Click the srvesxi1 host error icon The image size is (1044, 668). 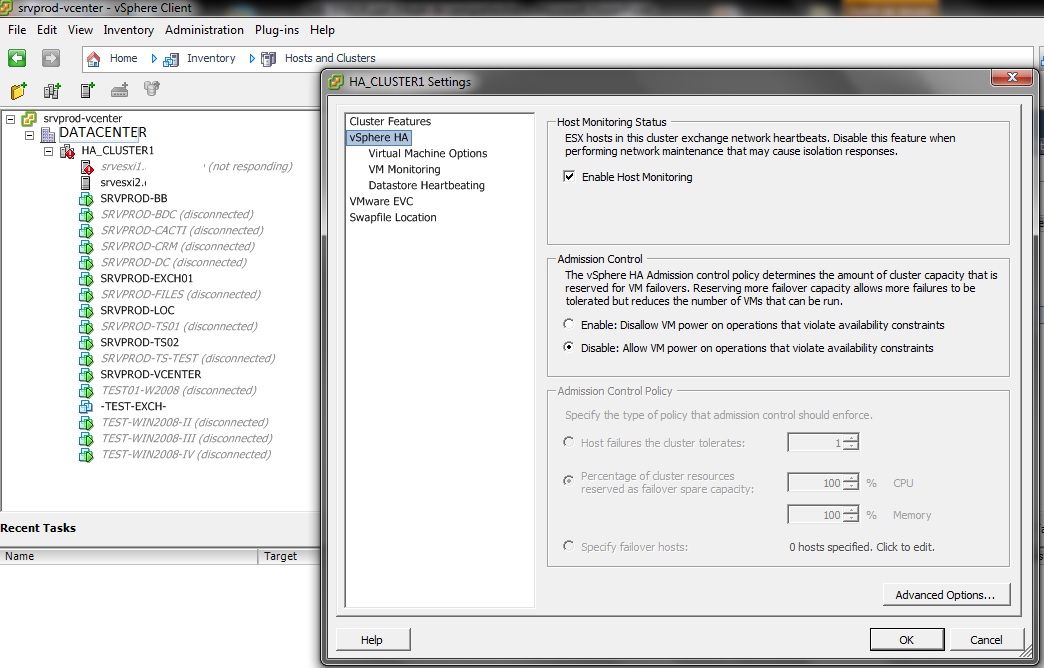point(87,167)
